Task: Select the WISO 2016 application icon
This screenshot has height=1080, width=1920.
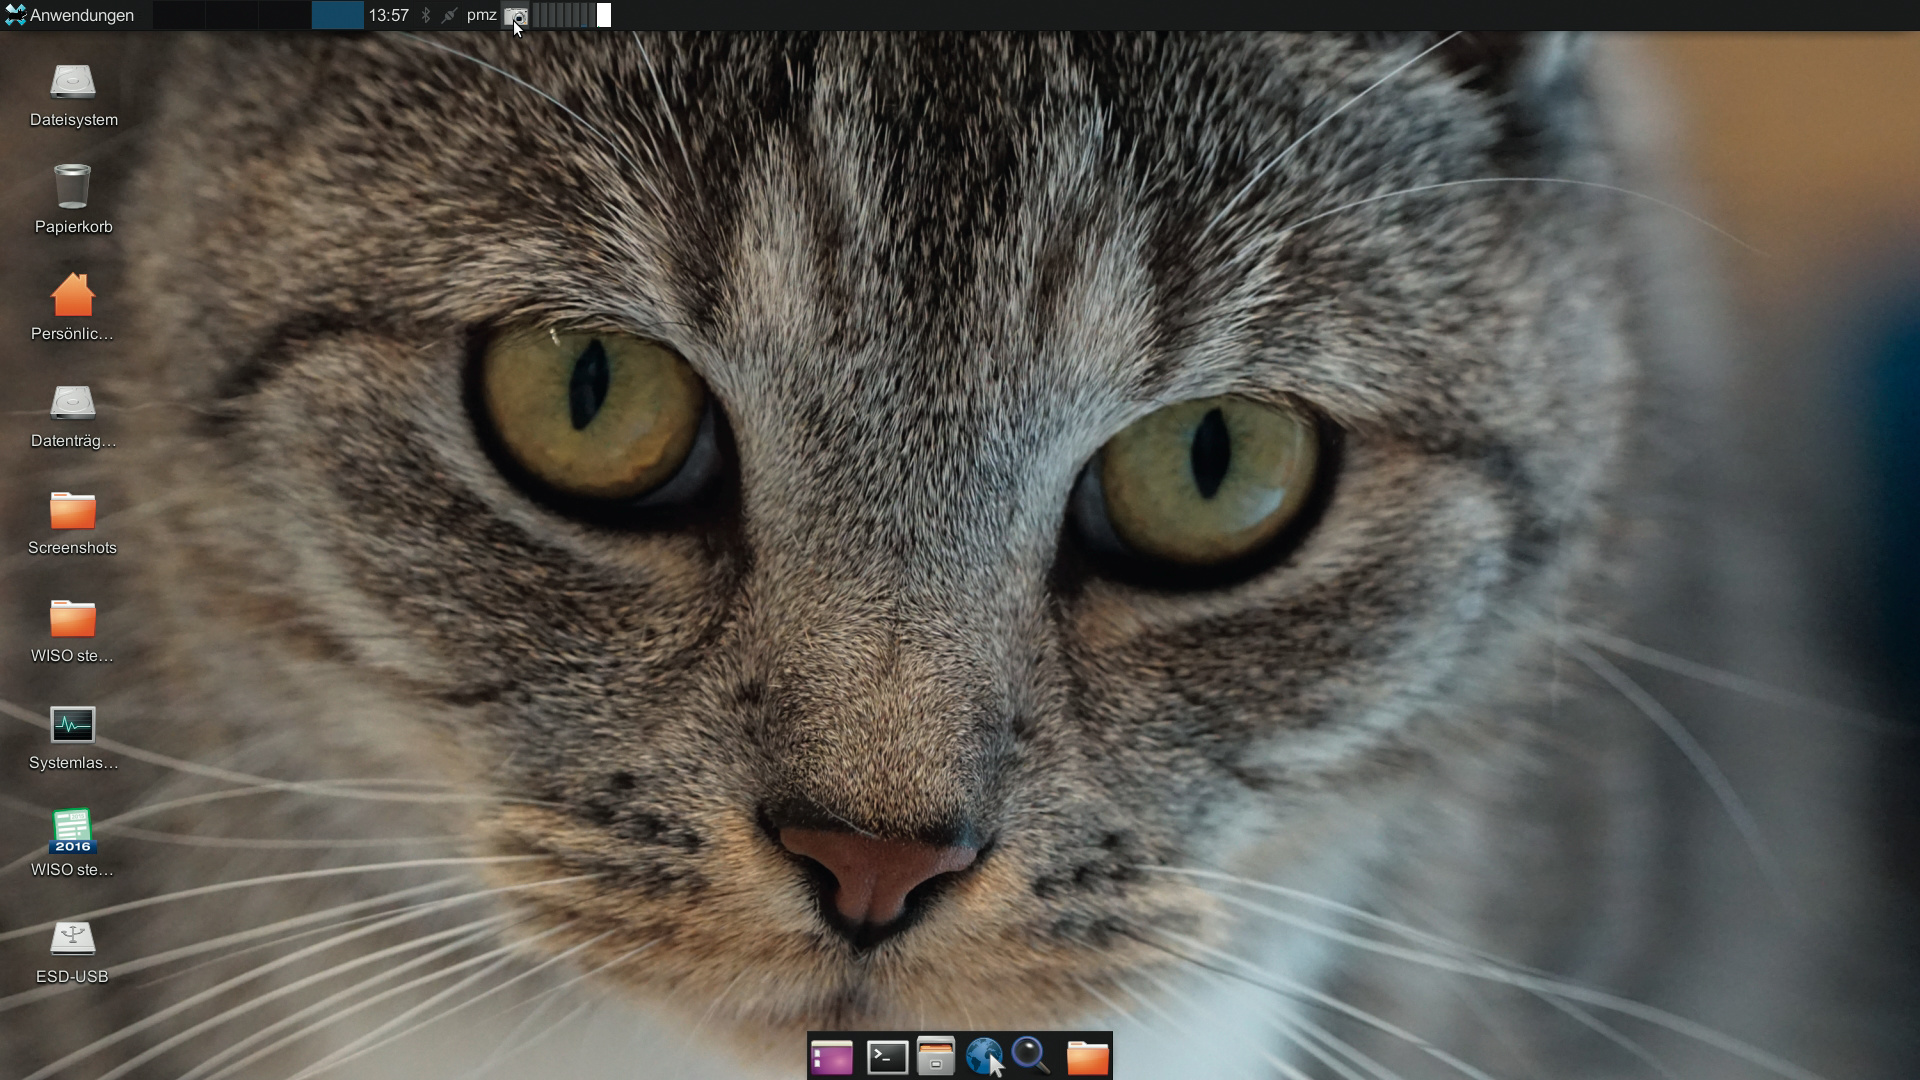Action: (x=73, y=832)
